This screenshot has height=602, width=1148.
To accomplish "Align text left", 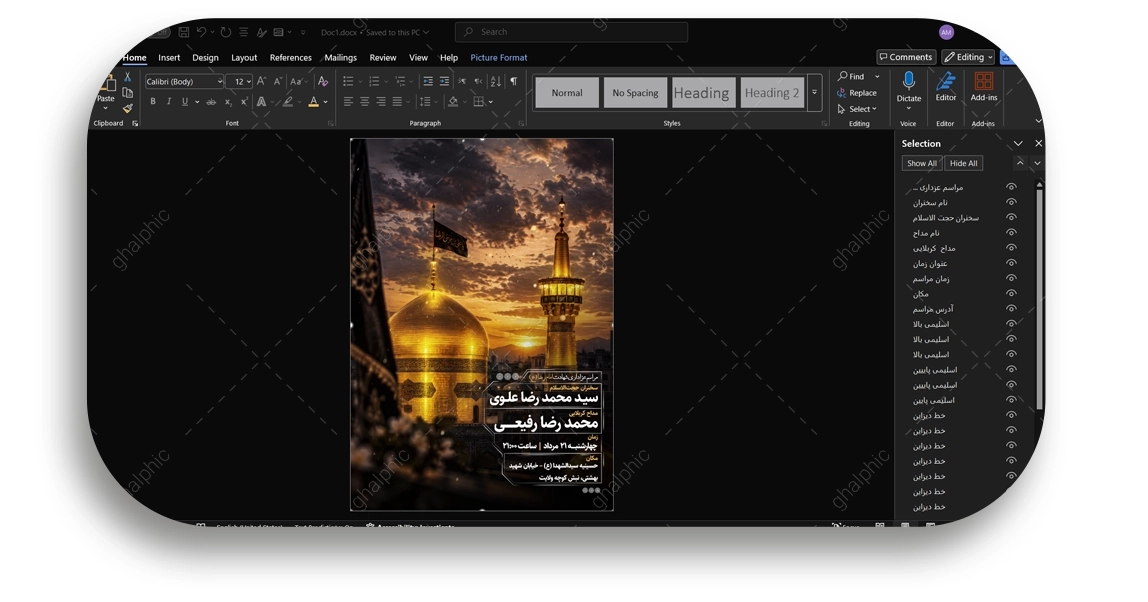I will [x=348, y=102].
